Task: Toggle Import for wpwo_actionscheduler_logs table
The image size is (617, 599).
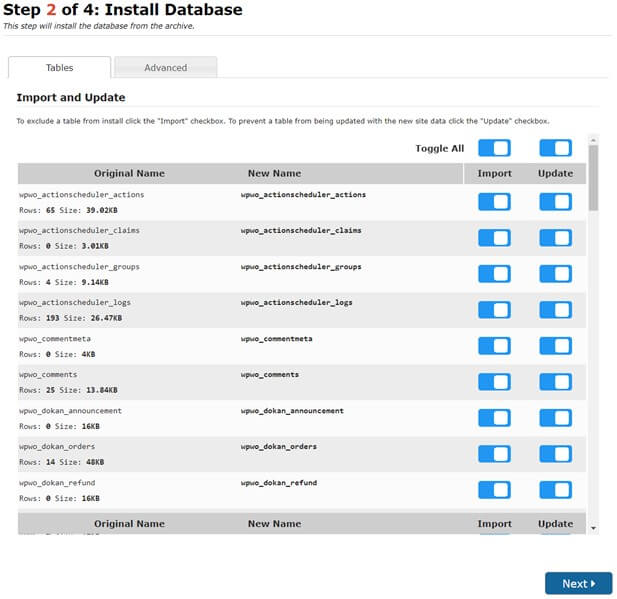Action: 494,309
